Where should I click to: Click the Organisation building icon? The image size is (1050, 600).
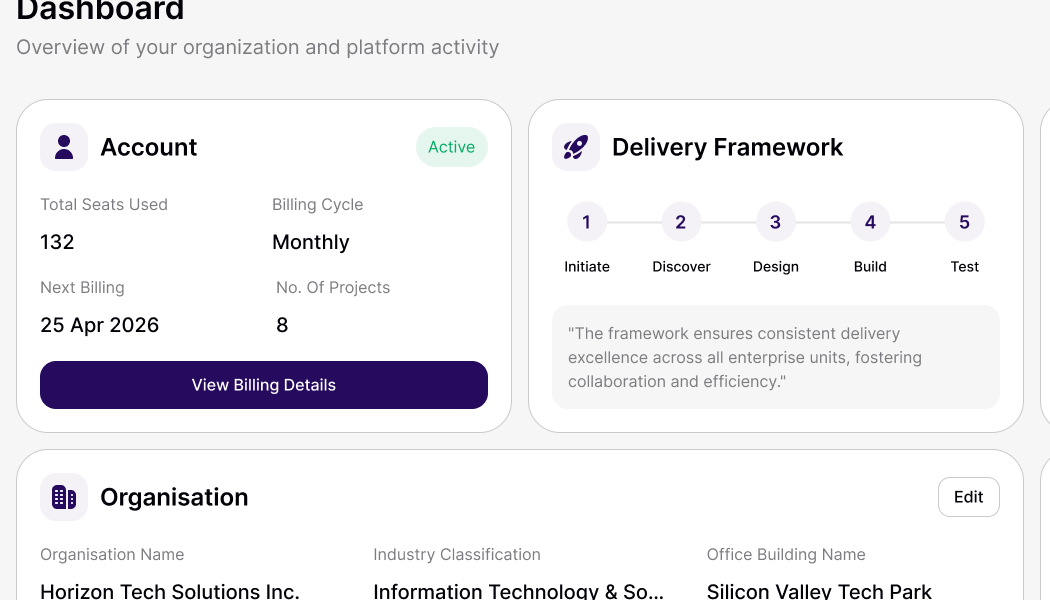coord(64,497)
